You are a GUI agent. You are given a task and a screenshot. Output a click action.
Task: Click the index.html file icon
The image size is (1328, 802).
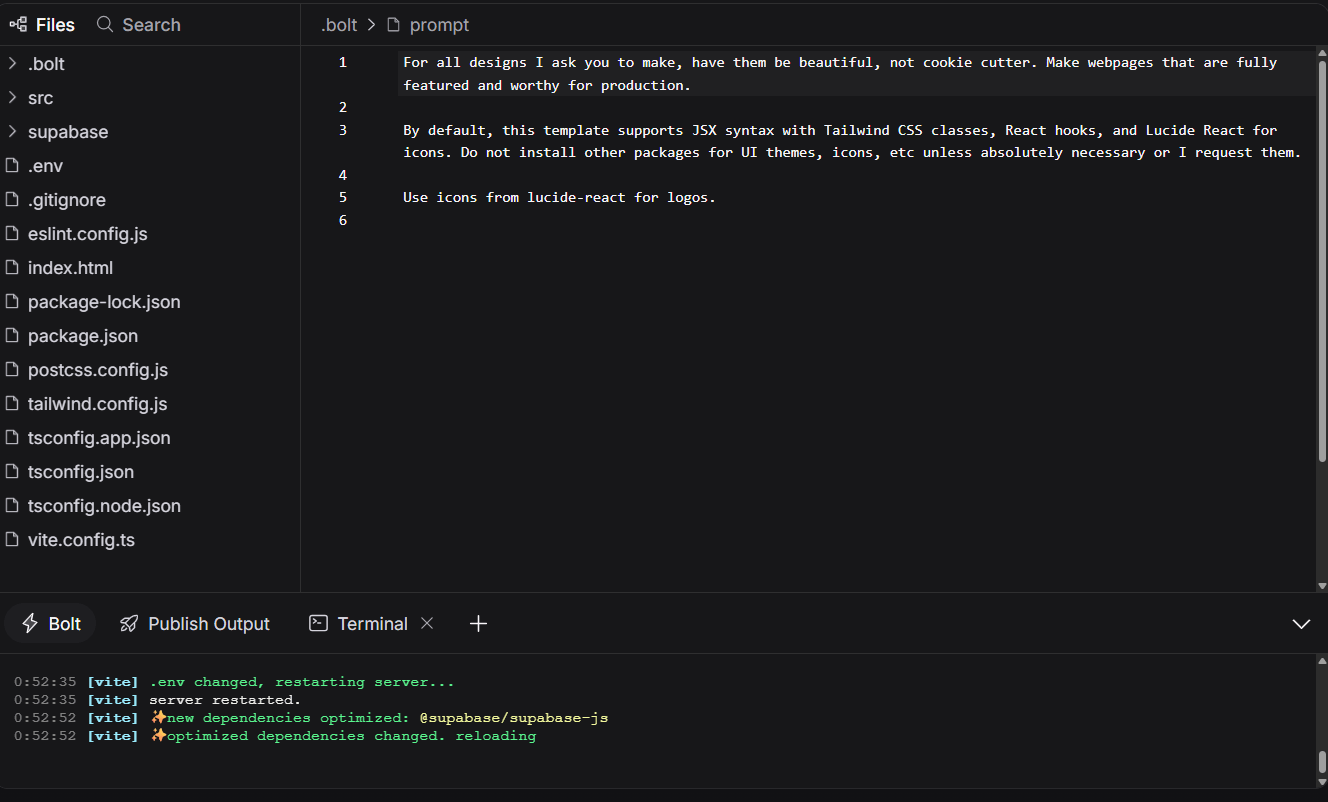click(x=12, y=268)
